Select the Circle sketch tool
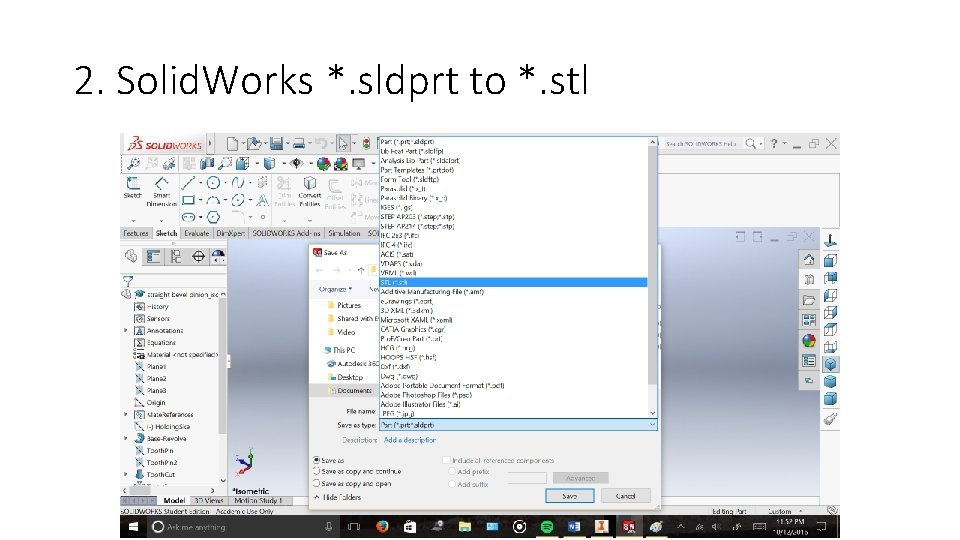Viewport: 960px width, 540px height. coord(213,182)
